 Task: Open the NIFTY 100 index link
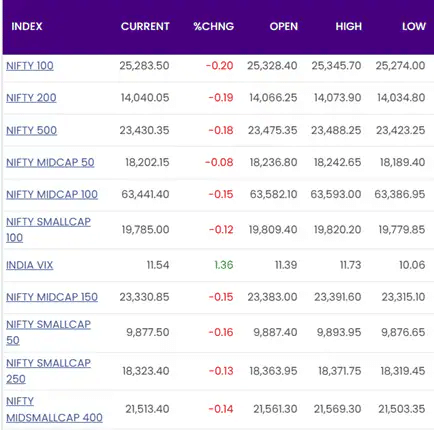coord(30,66)
